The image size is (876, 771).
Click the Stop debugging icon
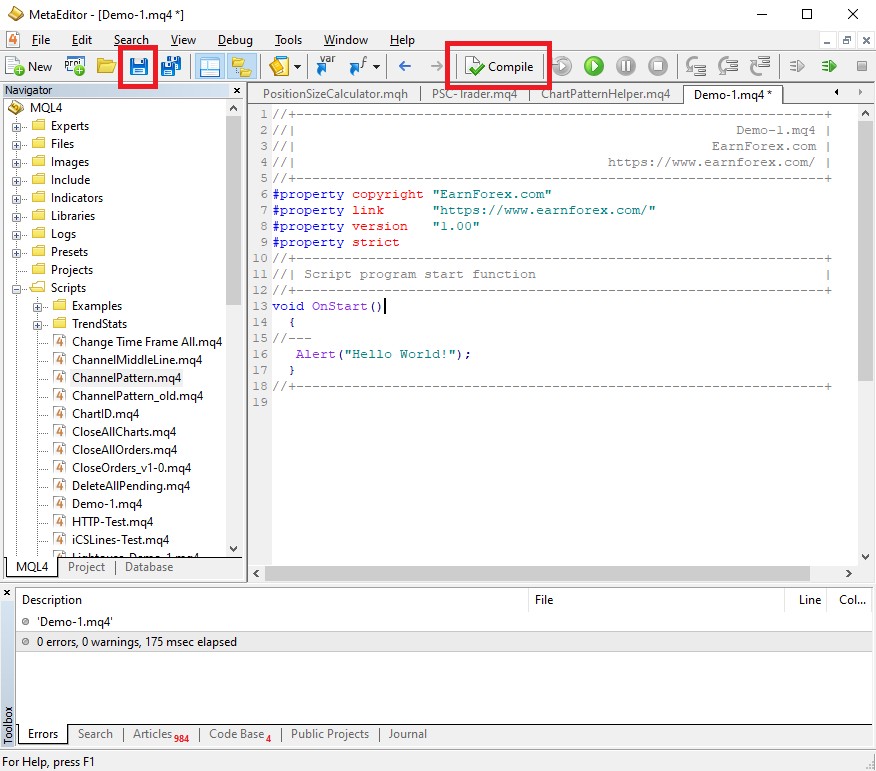658,67
